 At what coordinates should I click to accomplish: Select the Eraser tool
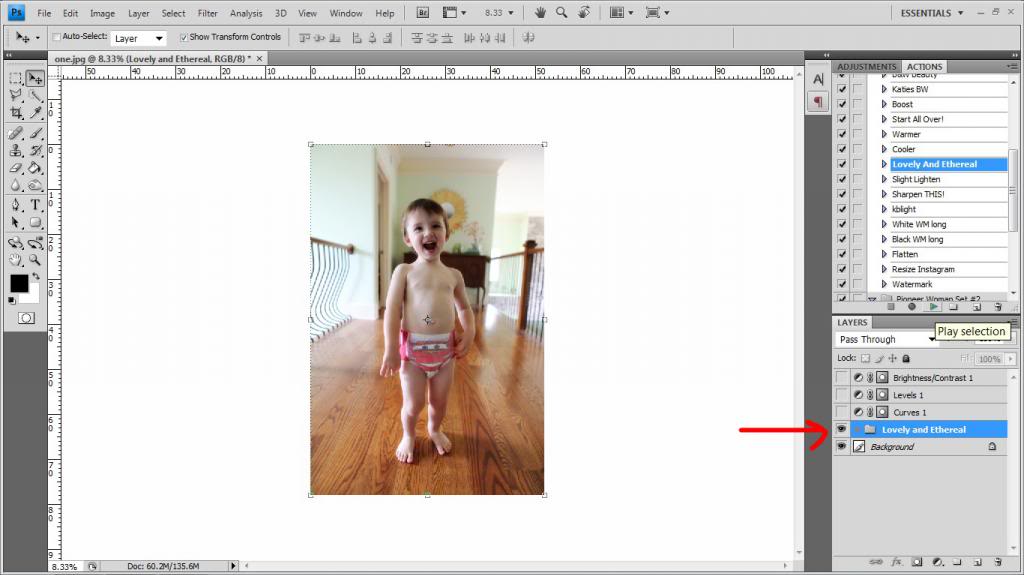16,168
